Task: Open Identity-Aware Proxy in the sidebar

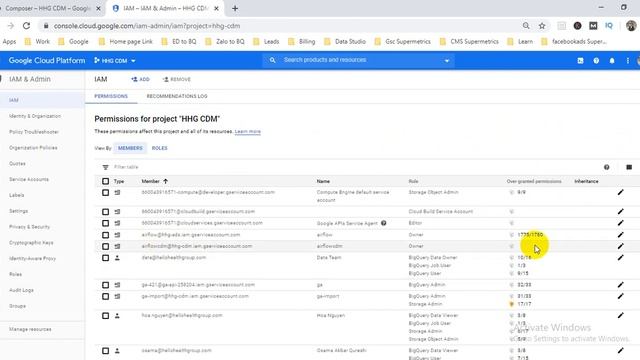Action: tap(32, 258)
